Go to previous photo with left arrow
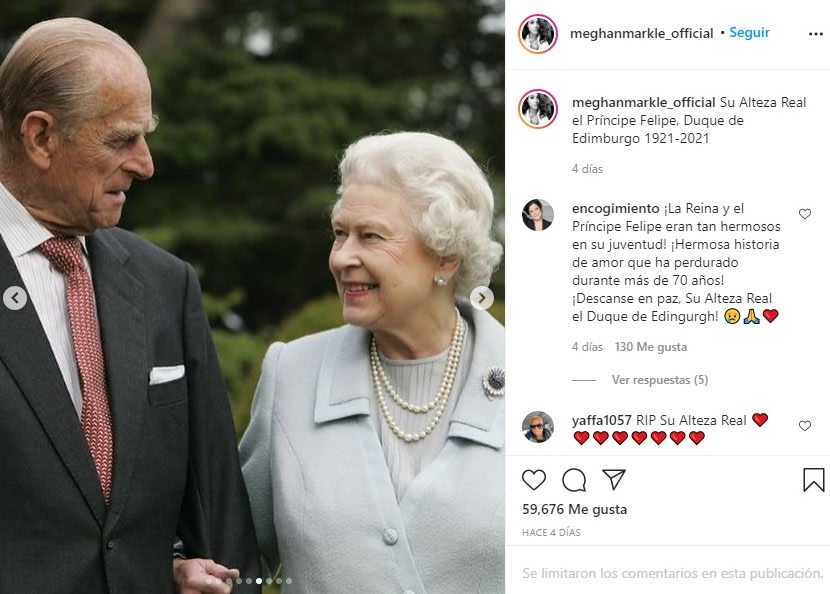Viewport: 830px width, 594px height. pyautogui.click(x=15, y=298)
